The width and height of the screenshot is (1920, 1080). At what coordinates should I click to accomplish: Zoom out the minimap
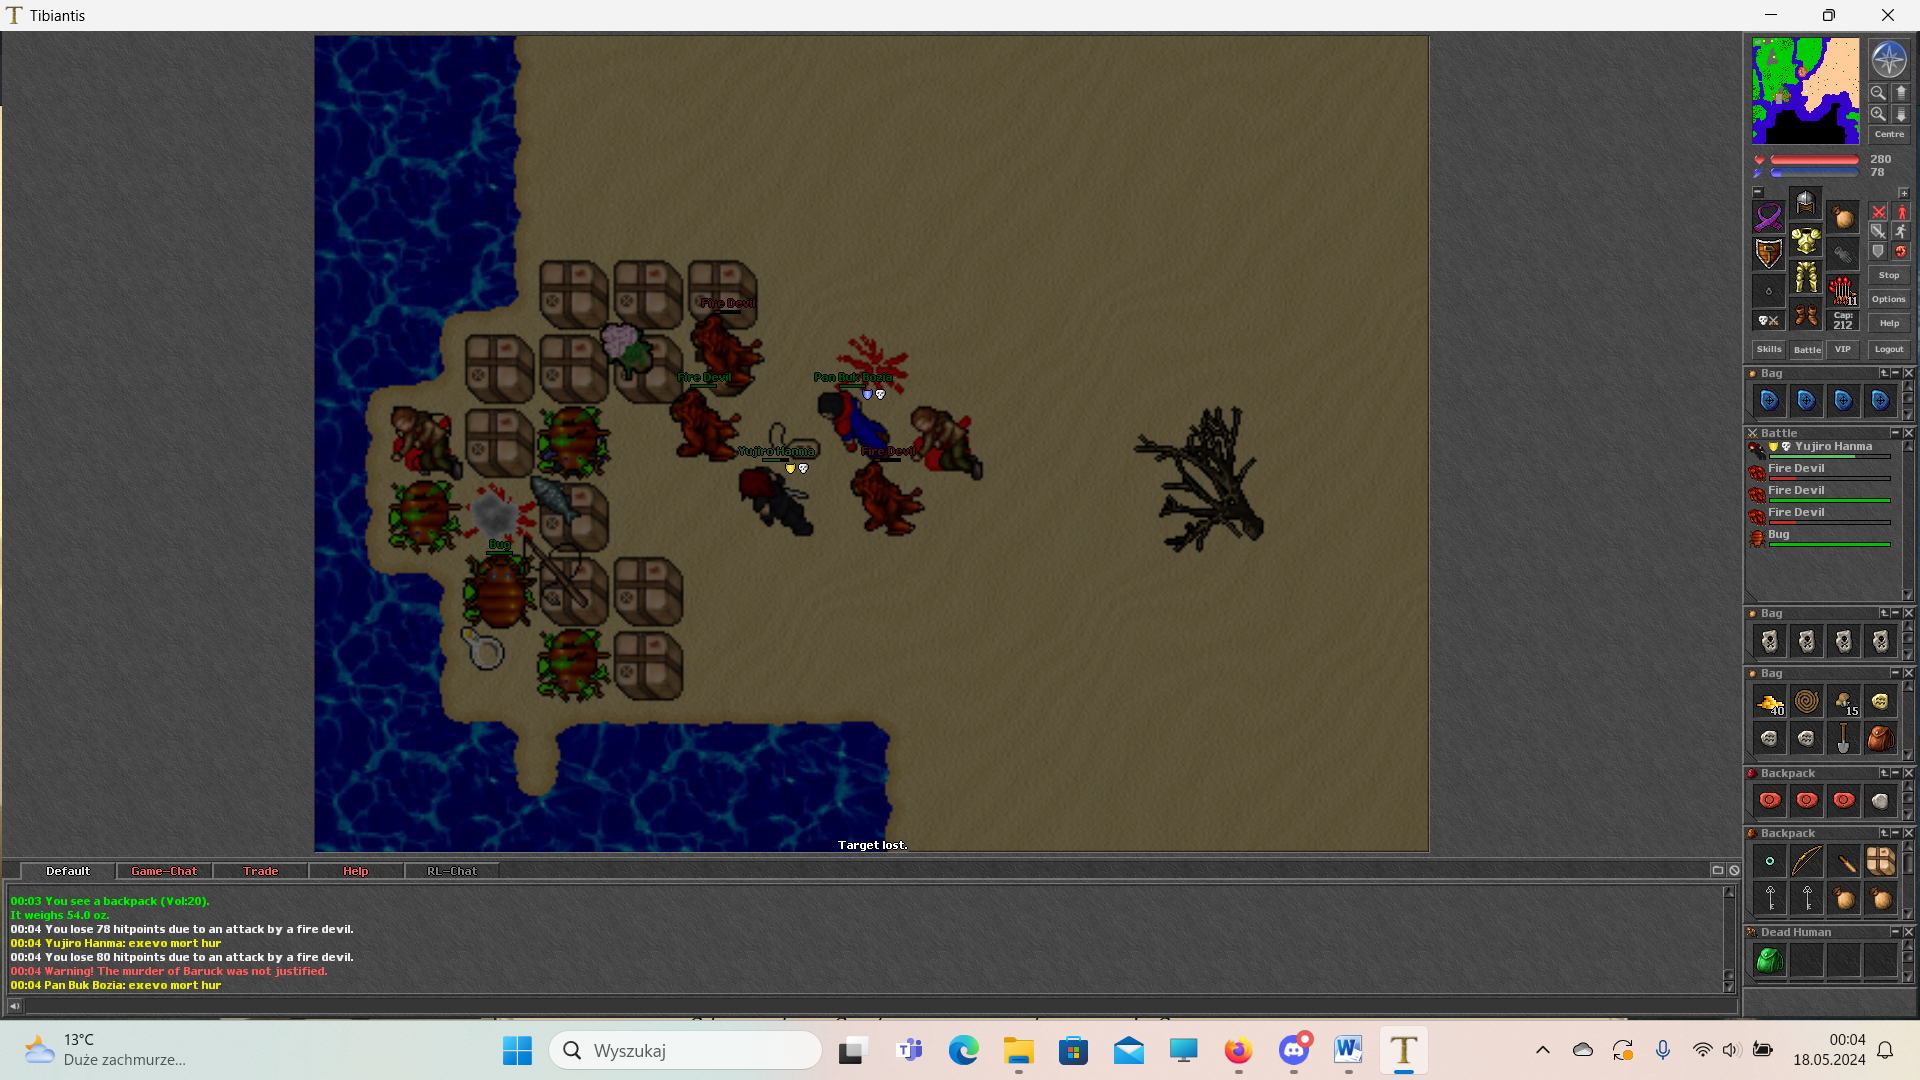1878,93
